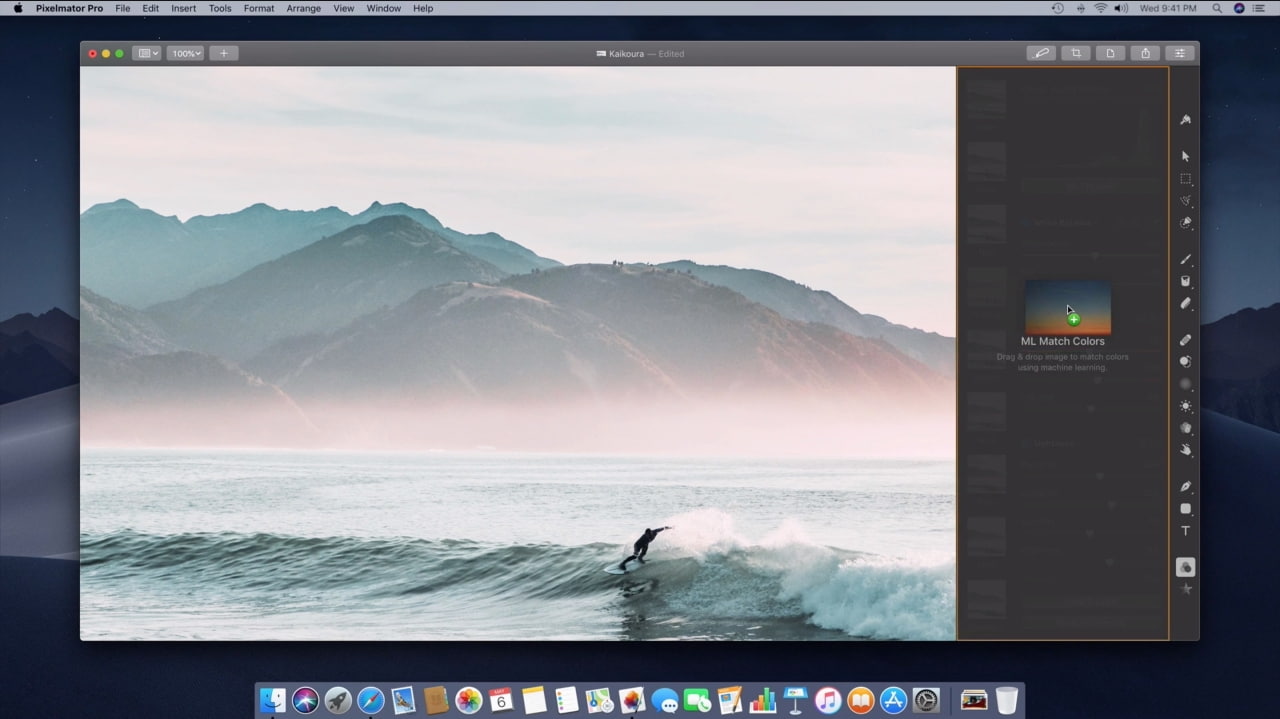Select the Paint brush tool
Viewport: 1280px width, 719px height.
pos(1186,259)
